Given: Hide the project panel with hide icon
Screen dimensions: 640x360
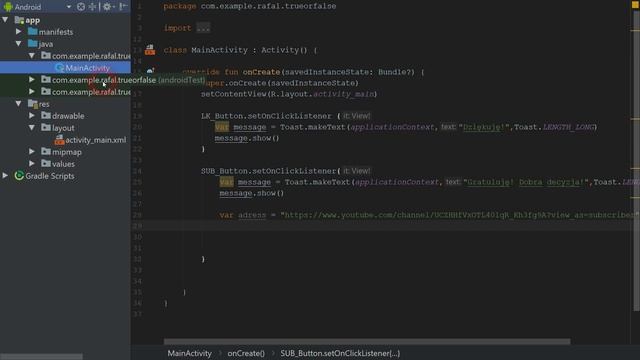Looking at the screenshot, I should coord(123,7).
